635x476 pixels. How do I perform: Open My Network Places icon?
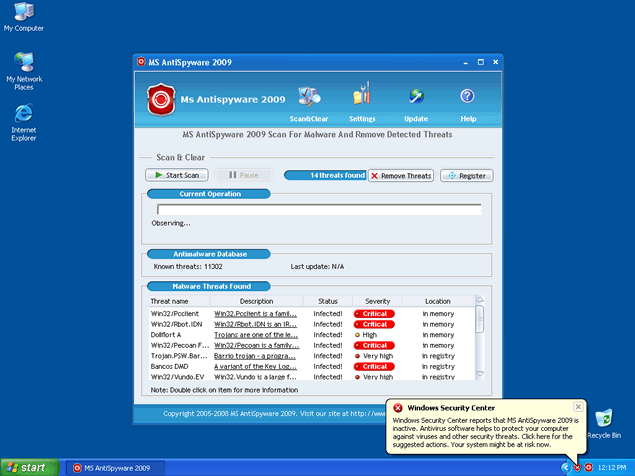click(x=24, y=63)
